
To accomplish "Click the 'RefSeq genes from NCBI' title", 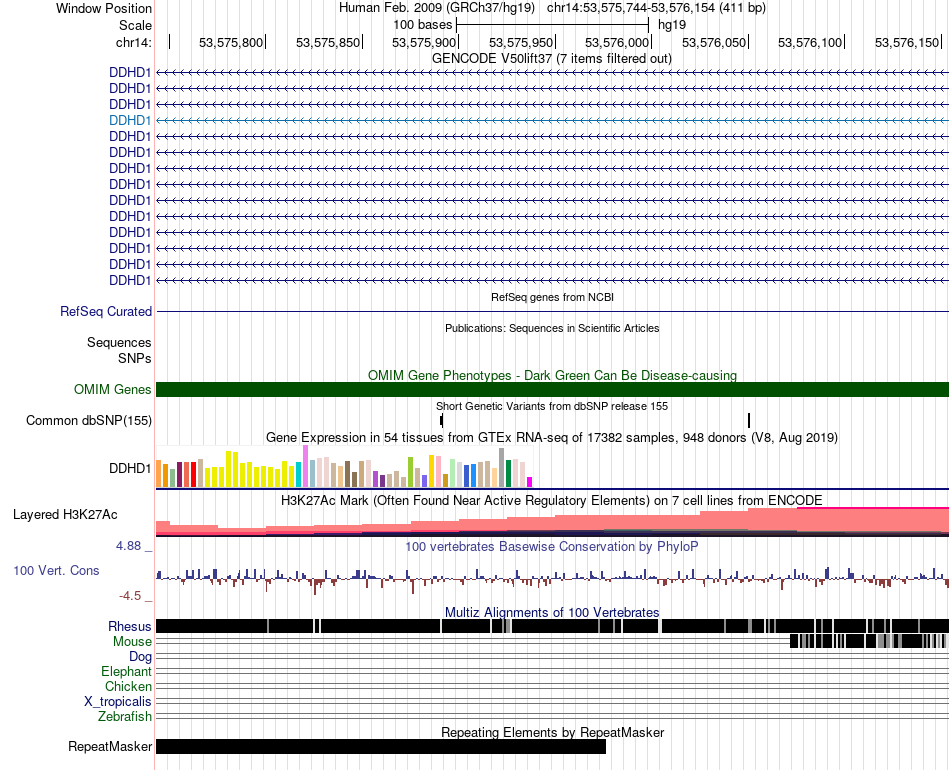I will 553,297.
